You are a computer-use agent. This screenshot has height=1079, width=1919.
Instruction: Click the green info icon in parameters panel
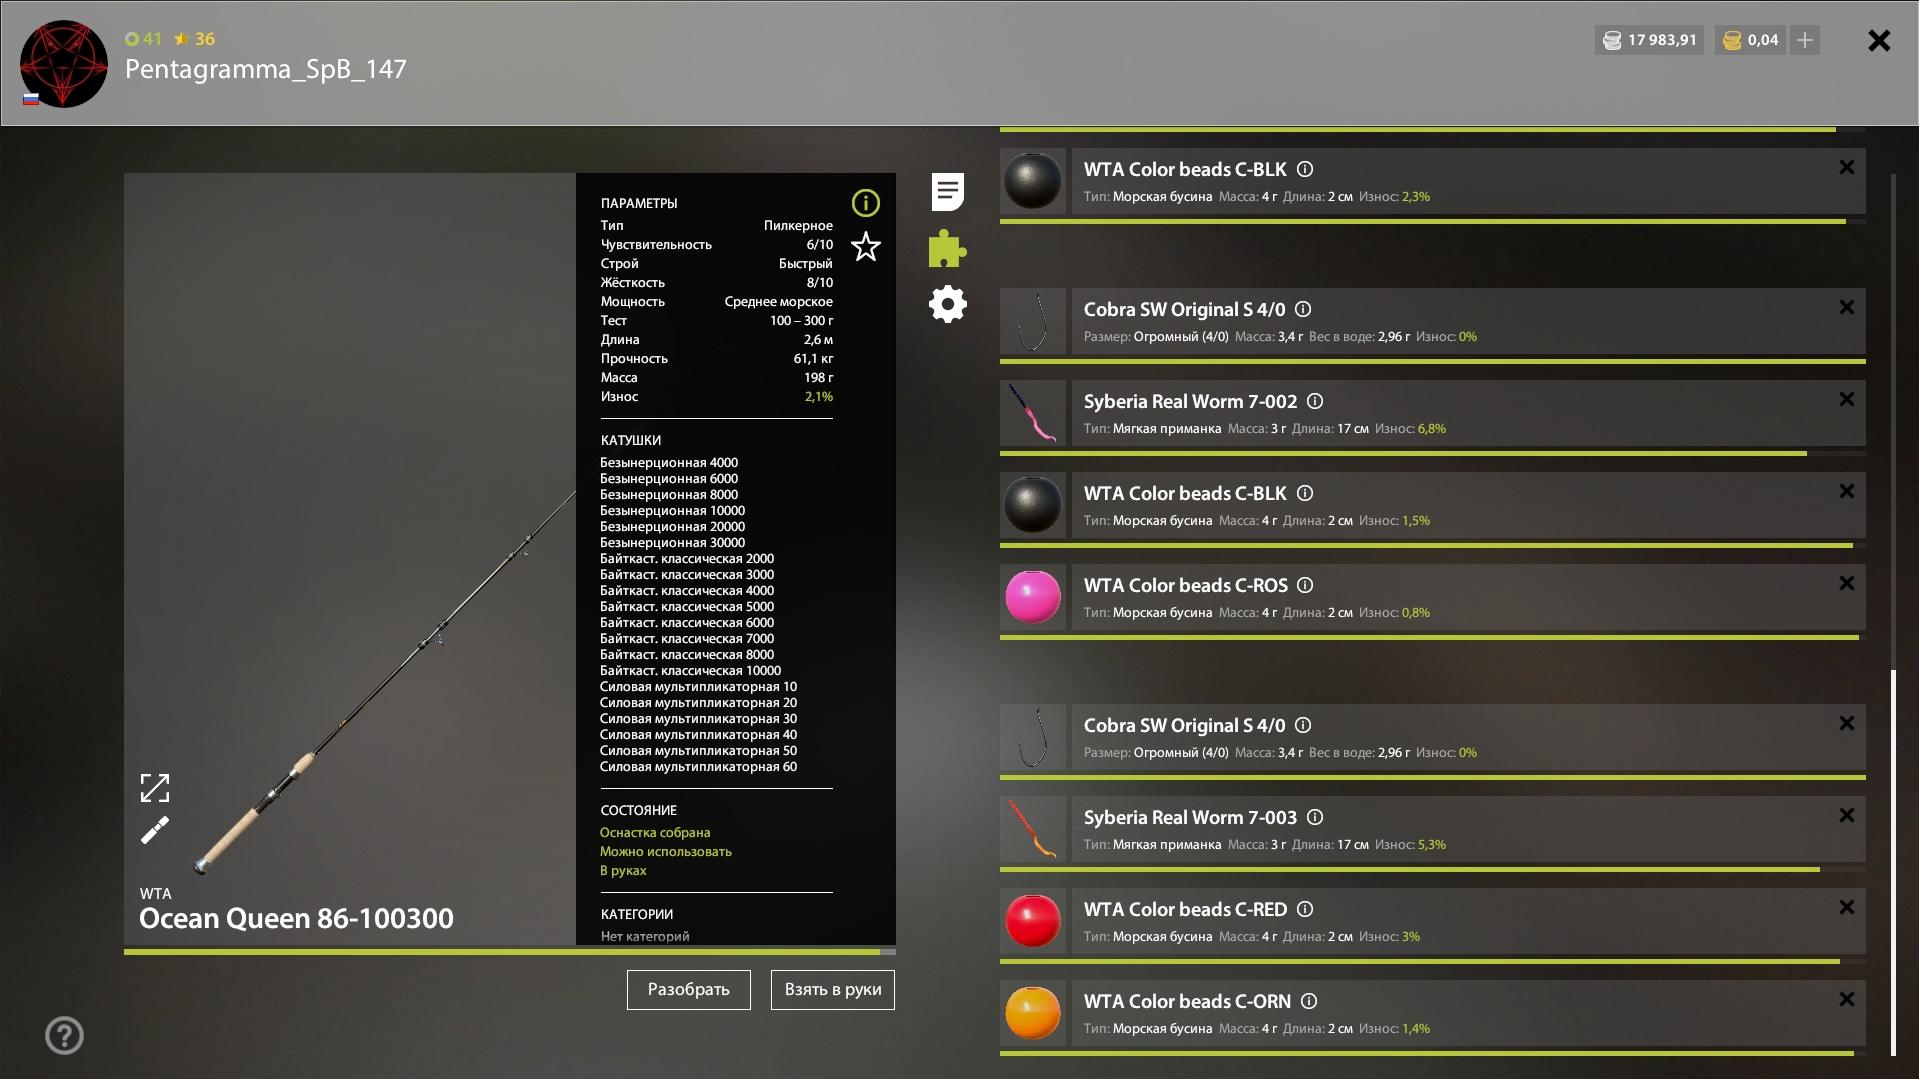click(865, 203)
